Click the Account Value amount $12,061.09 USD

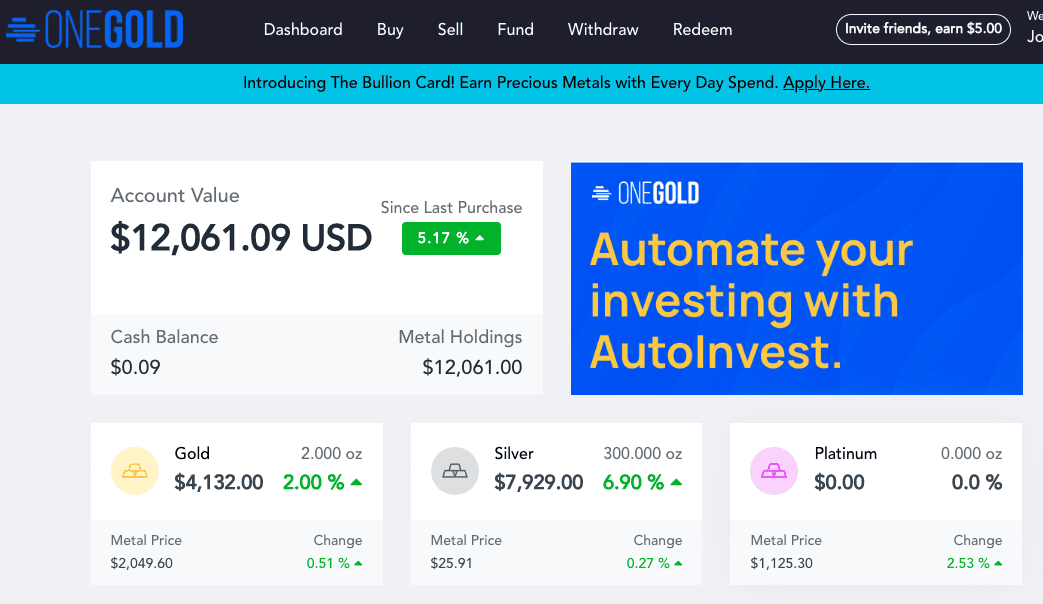(241, 237)
